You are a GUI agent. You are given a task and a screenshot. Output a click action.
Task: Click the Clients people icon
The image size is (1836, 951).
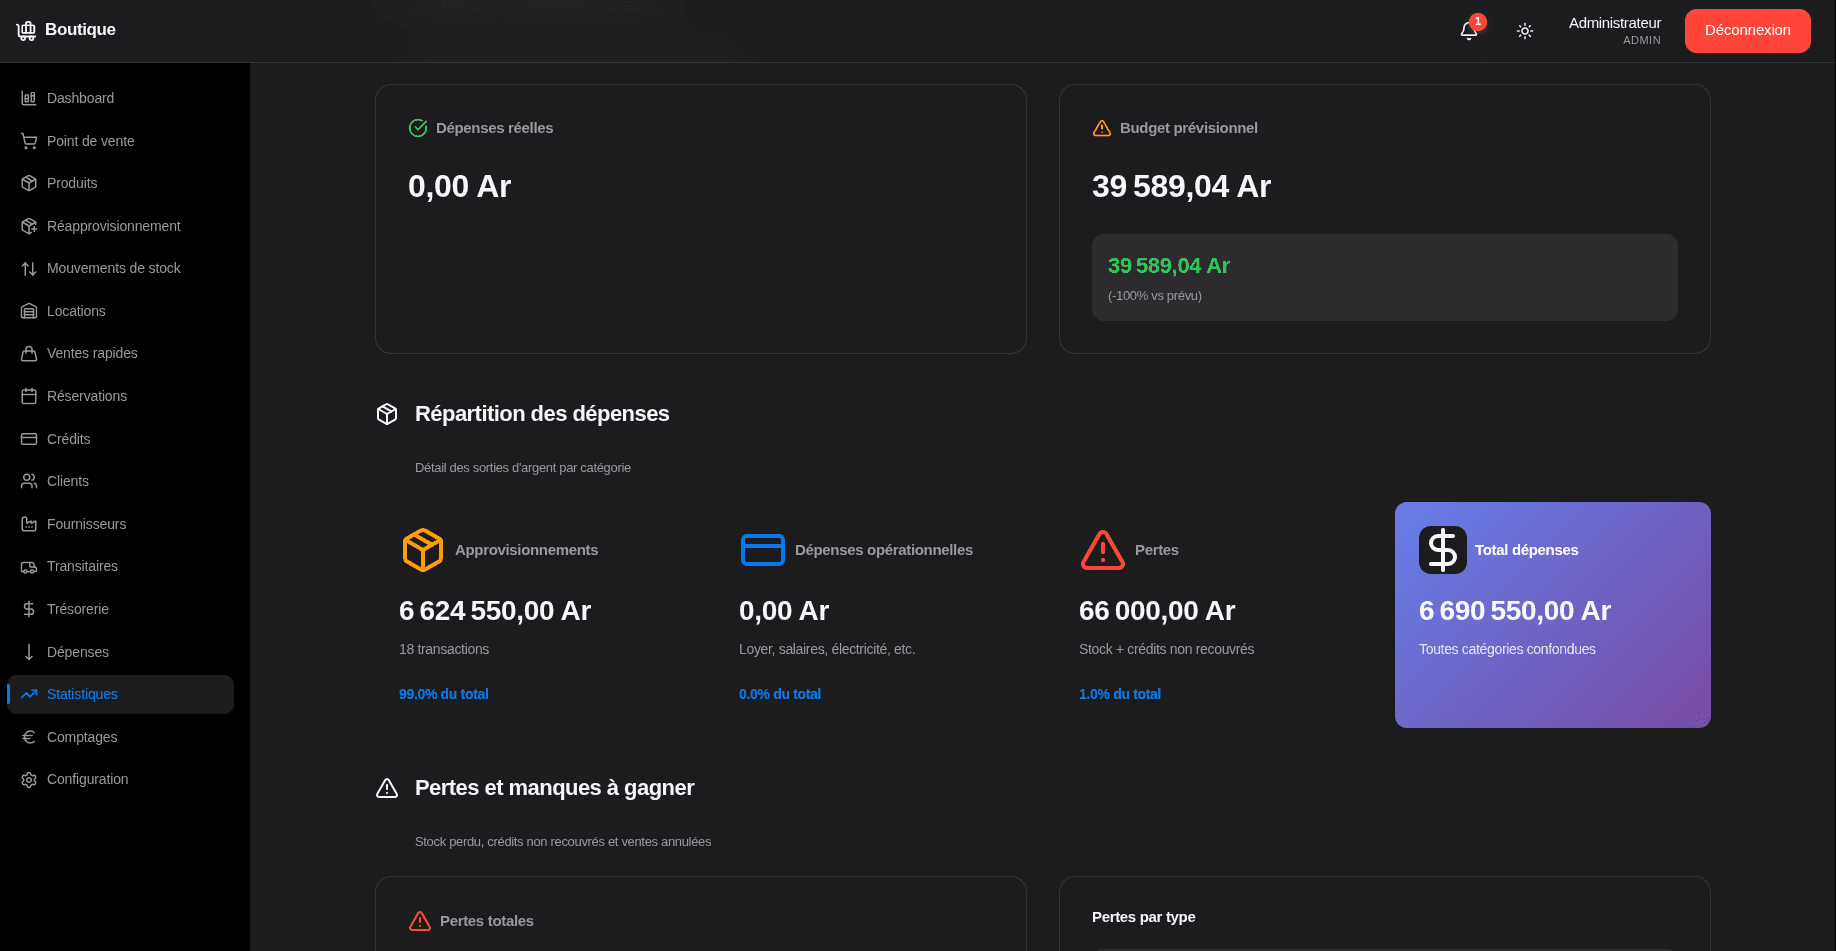tap(29, 481)
